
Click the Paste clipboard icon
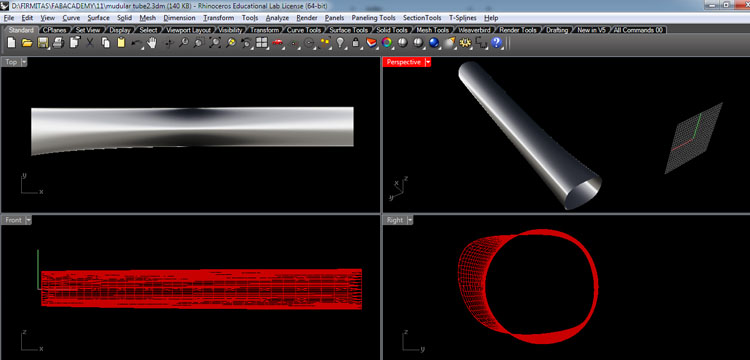point(121,43)
